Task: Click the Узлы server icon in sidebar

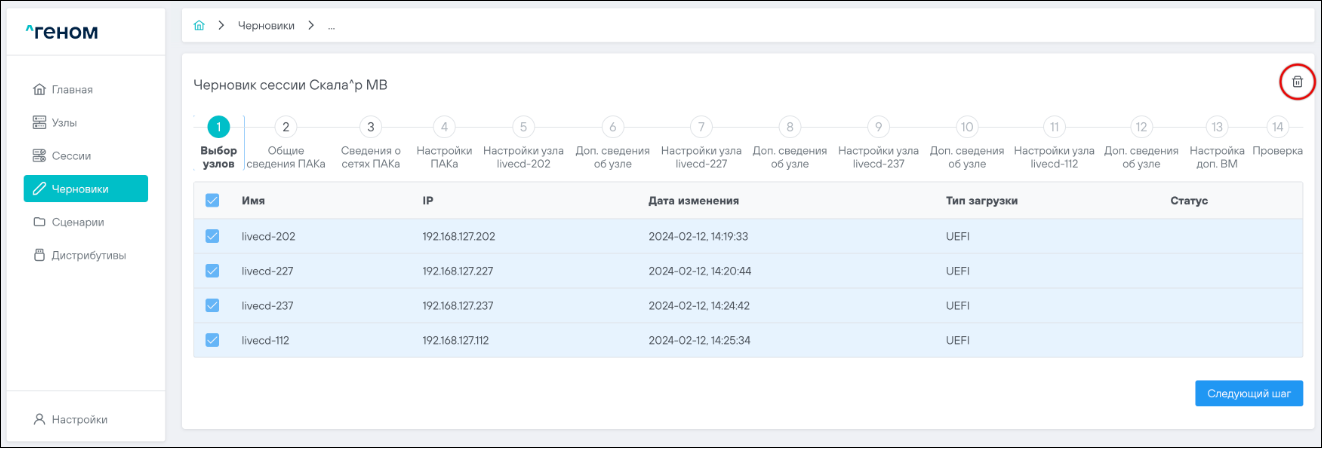Action: (40, 123)
